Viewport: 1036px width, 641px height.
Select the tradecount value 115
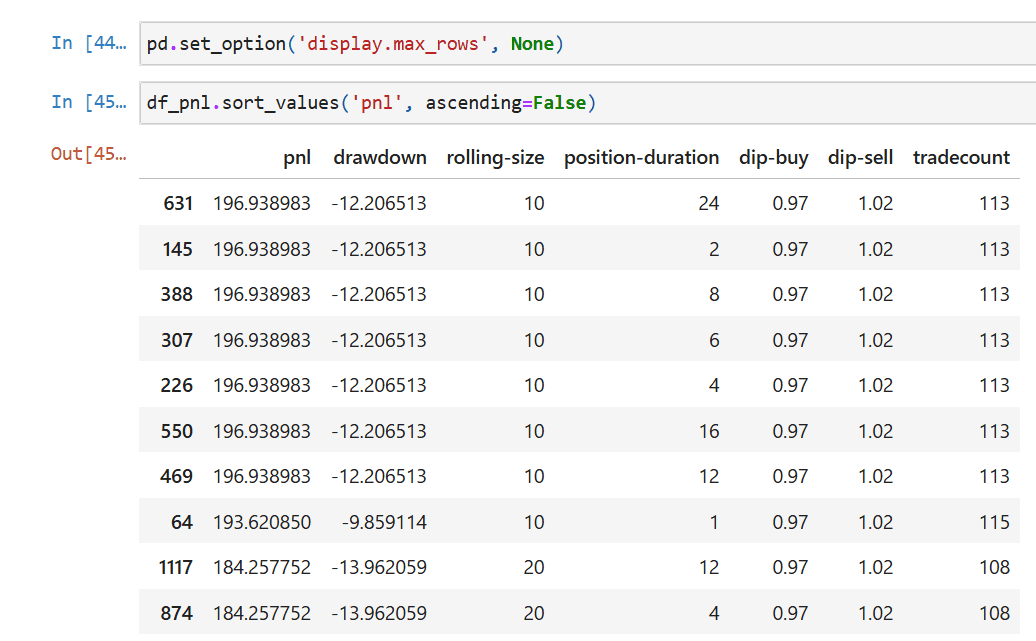click(994, 522)
